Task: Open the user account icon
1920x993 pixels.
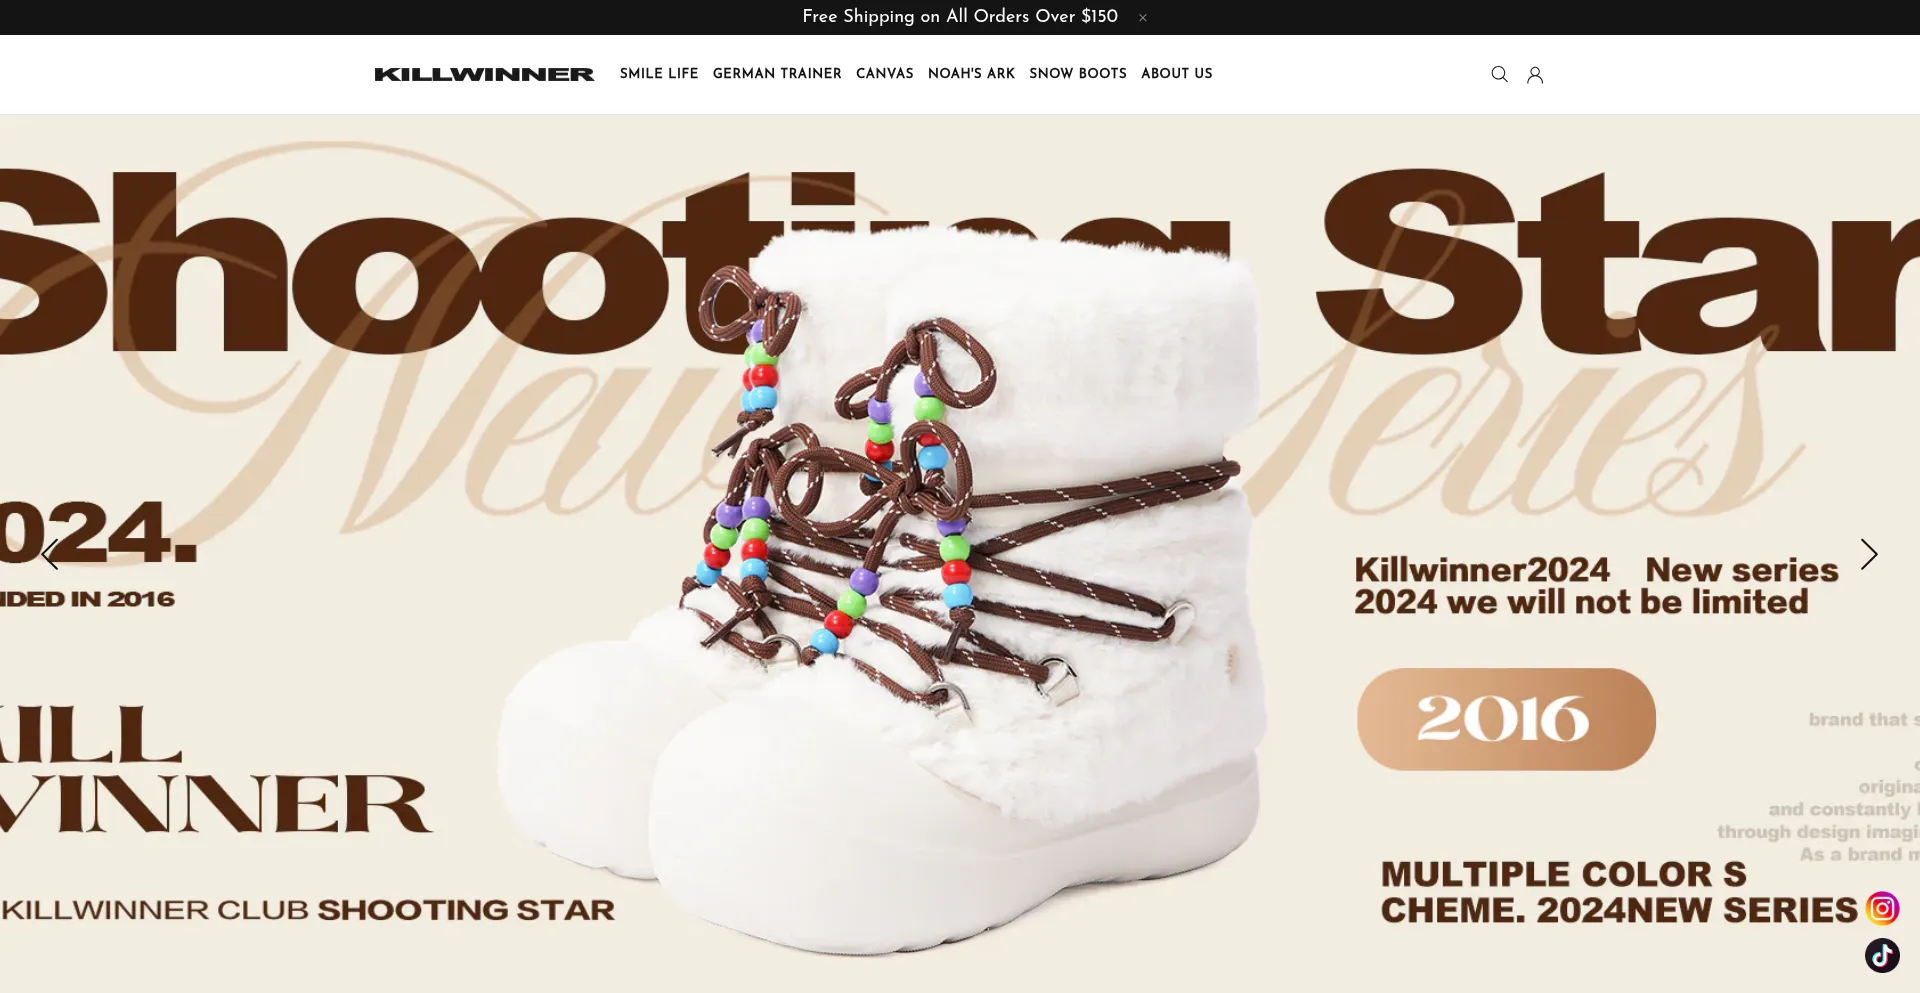Action: (1535, 74)
